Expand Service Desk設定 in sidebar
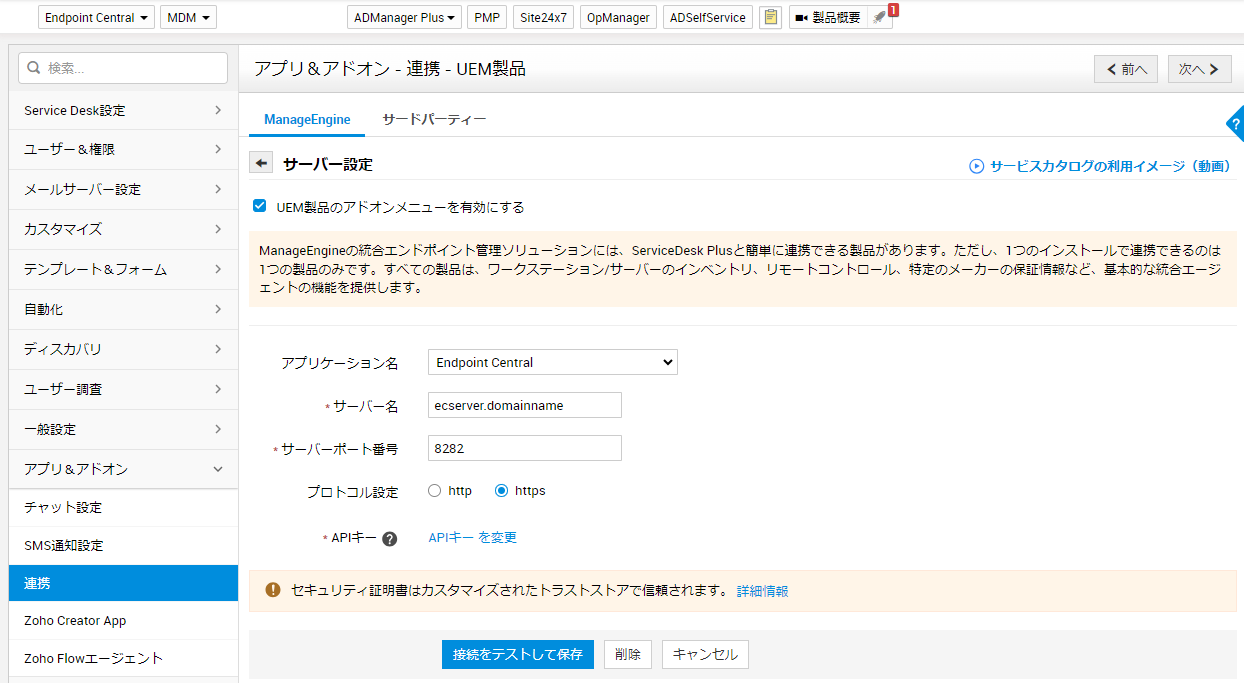 [x=123, y=110]
